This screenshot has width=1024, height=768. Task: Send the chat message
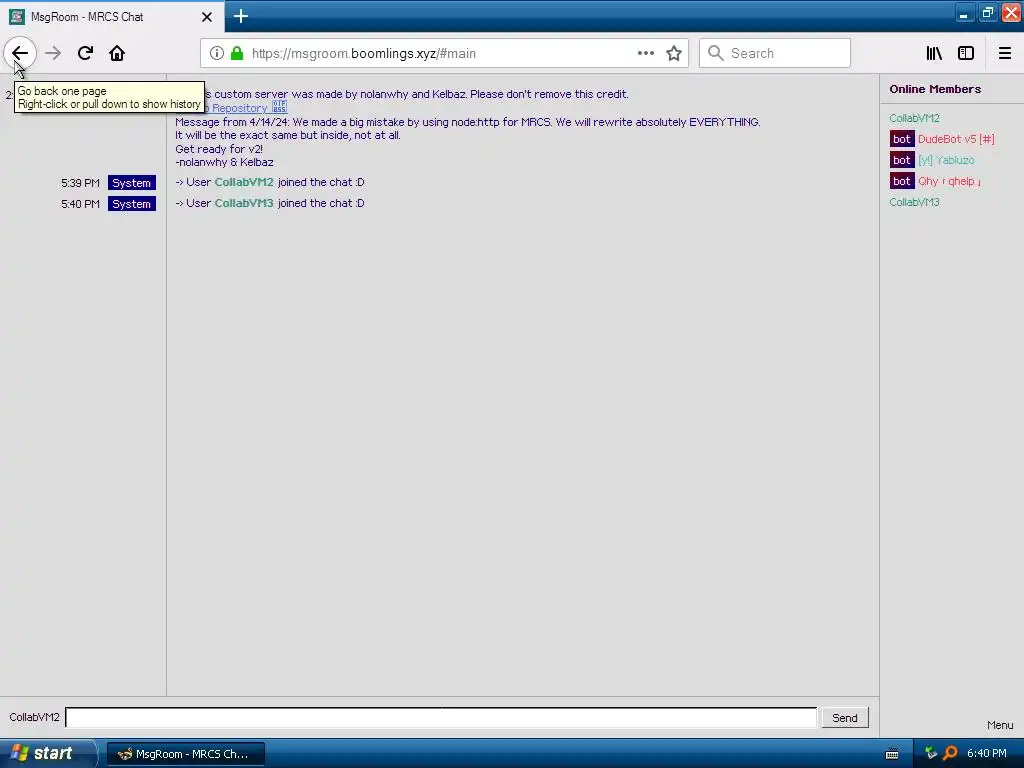coord(844,718)
